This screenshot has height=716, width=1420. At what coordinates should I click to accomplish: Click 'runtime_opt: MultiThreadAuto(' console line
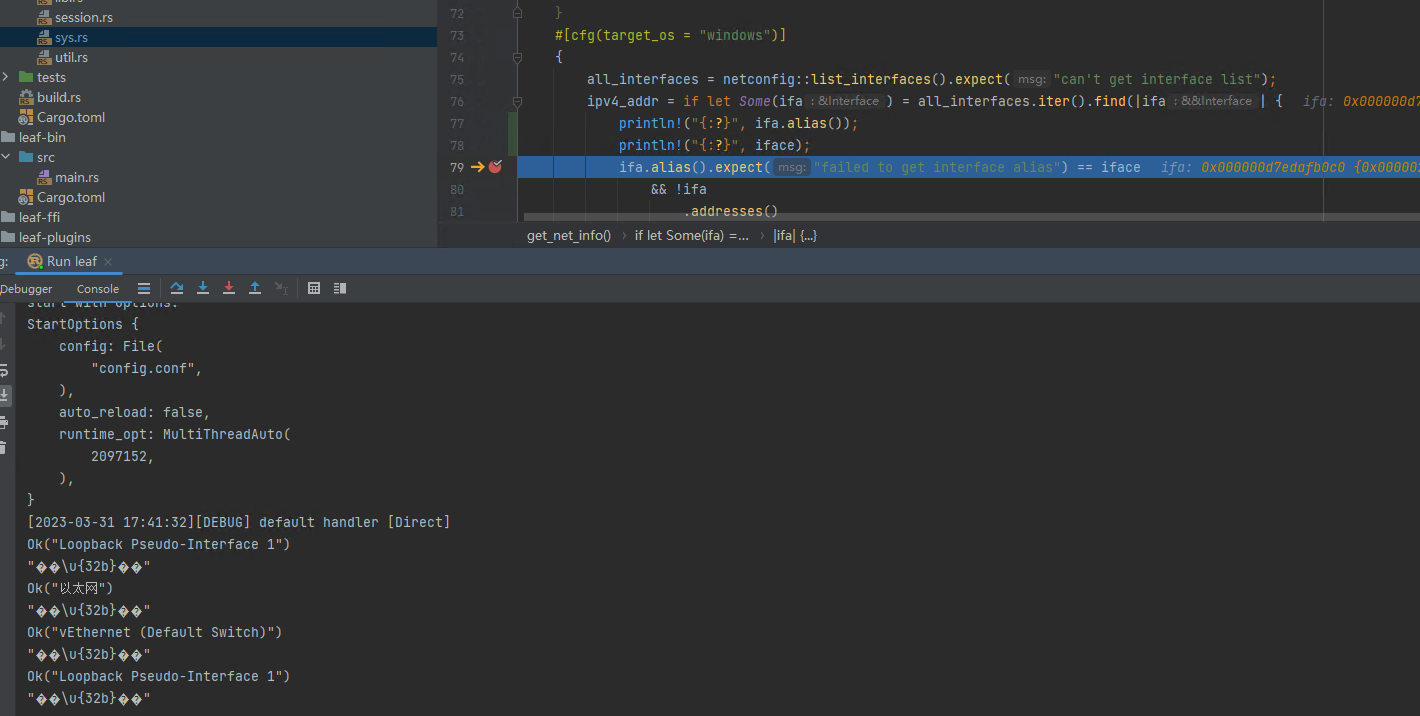pos(175,434)
